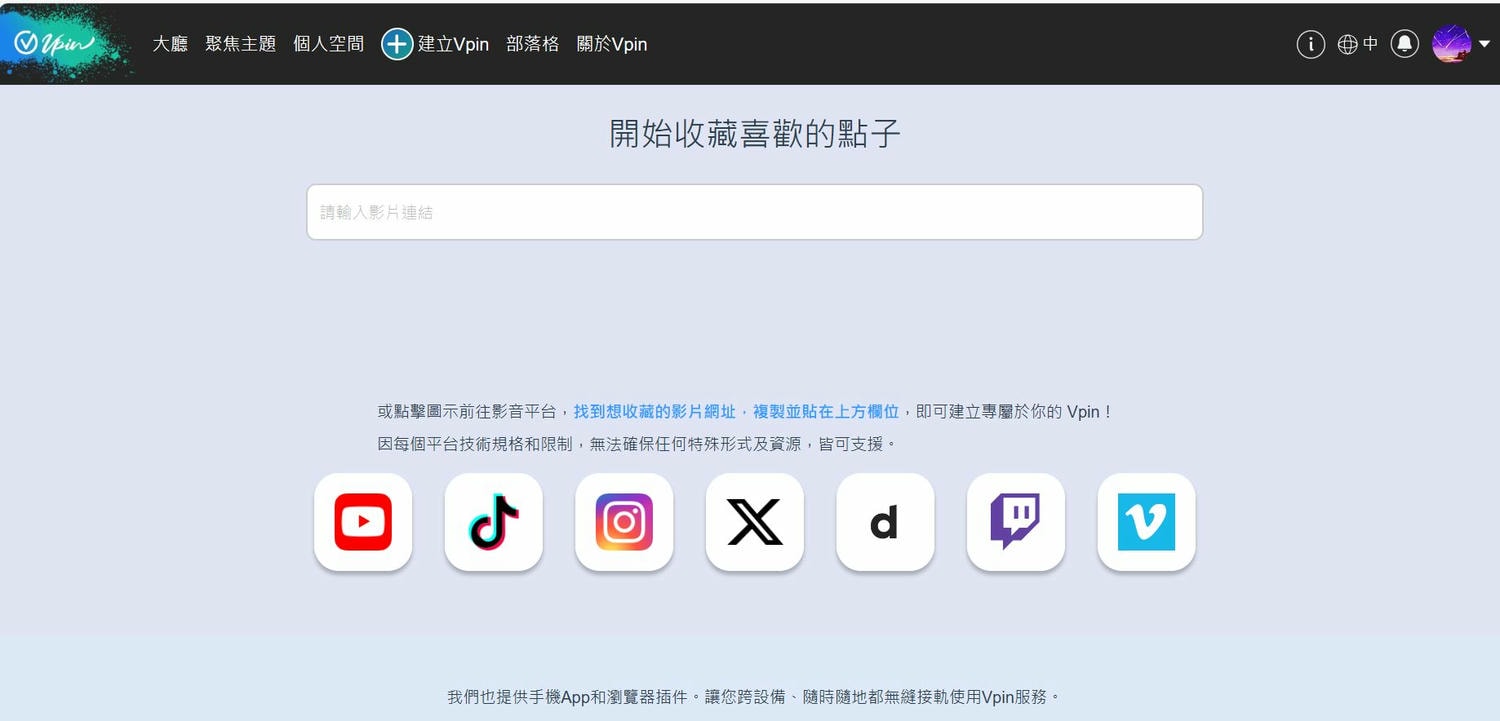This screenshot has width=1500, height=721.
Task: Open the language selector globe 中
Action: point(1358,44)
